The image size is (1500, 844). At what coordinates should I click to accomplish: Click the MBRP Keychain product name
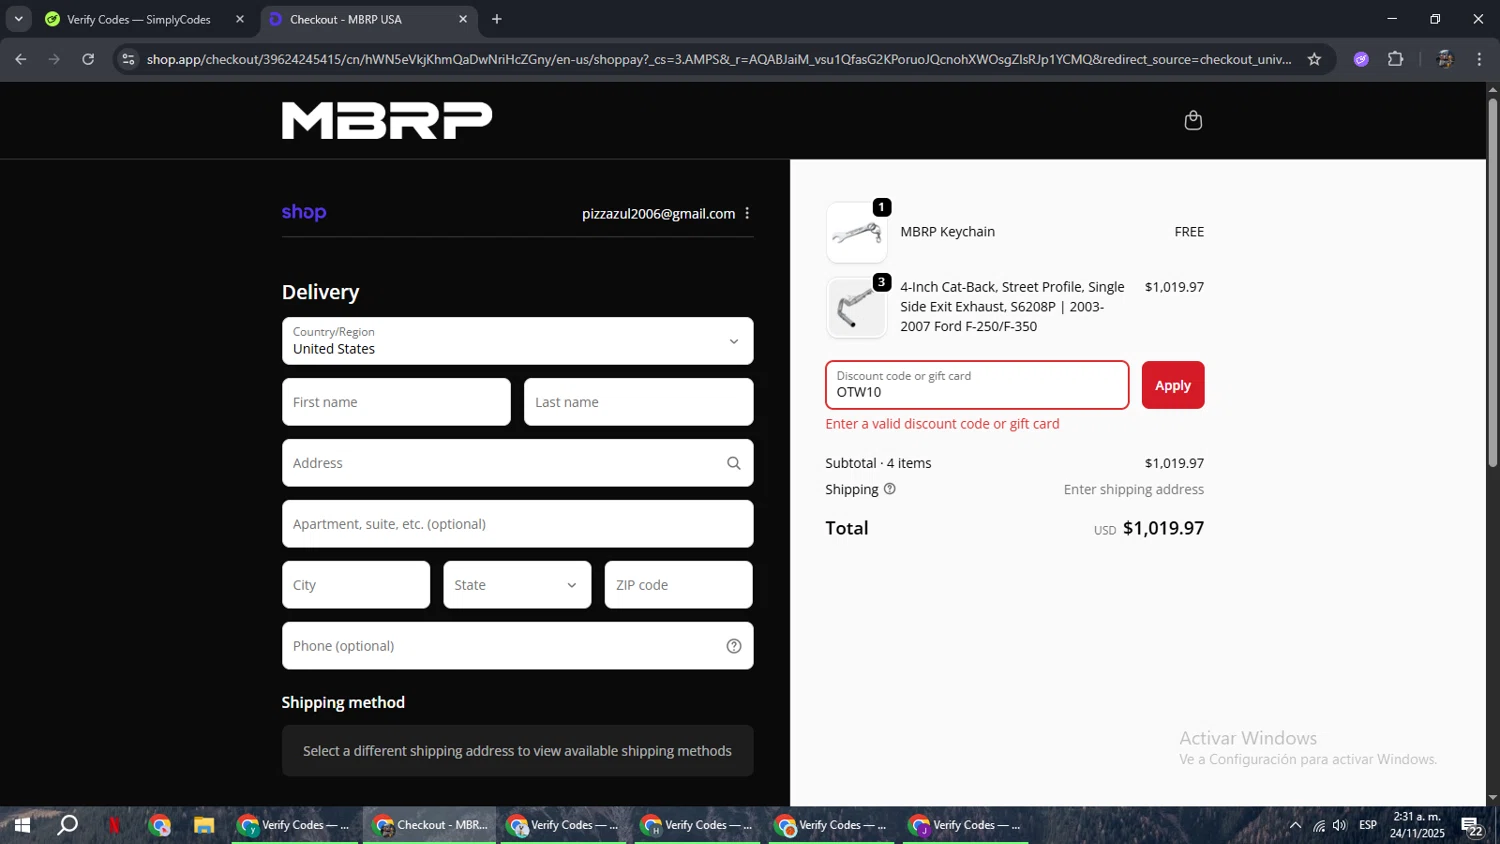click(947, 231)
